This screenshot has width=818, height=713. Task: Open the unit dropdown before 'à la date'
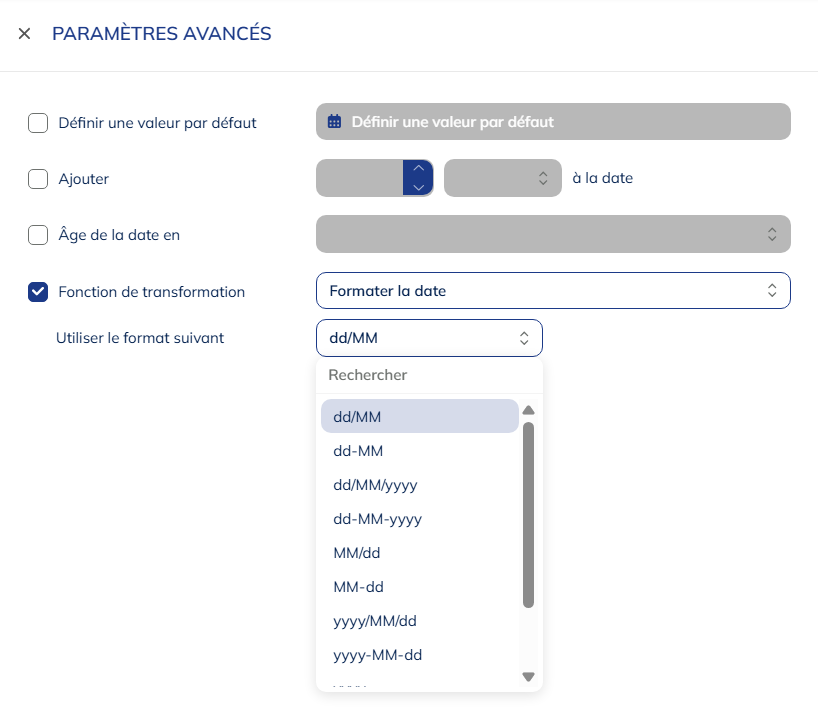coord(502,178)
